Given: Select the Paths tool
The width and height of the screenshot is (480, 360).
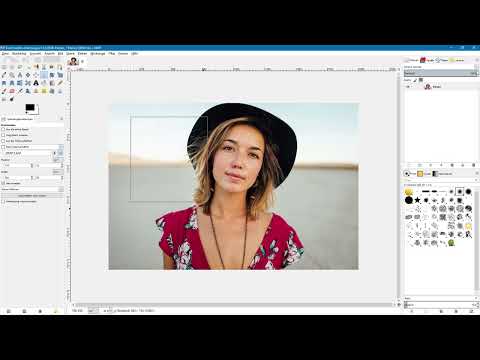Looking at the screenshot, I should (x=60, y=67).
